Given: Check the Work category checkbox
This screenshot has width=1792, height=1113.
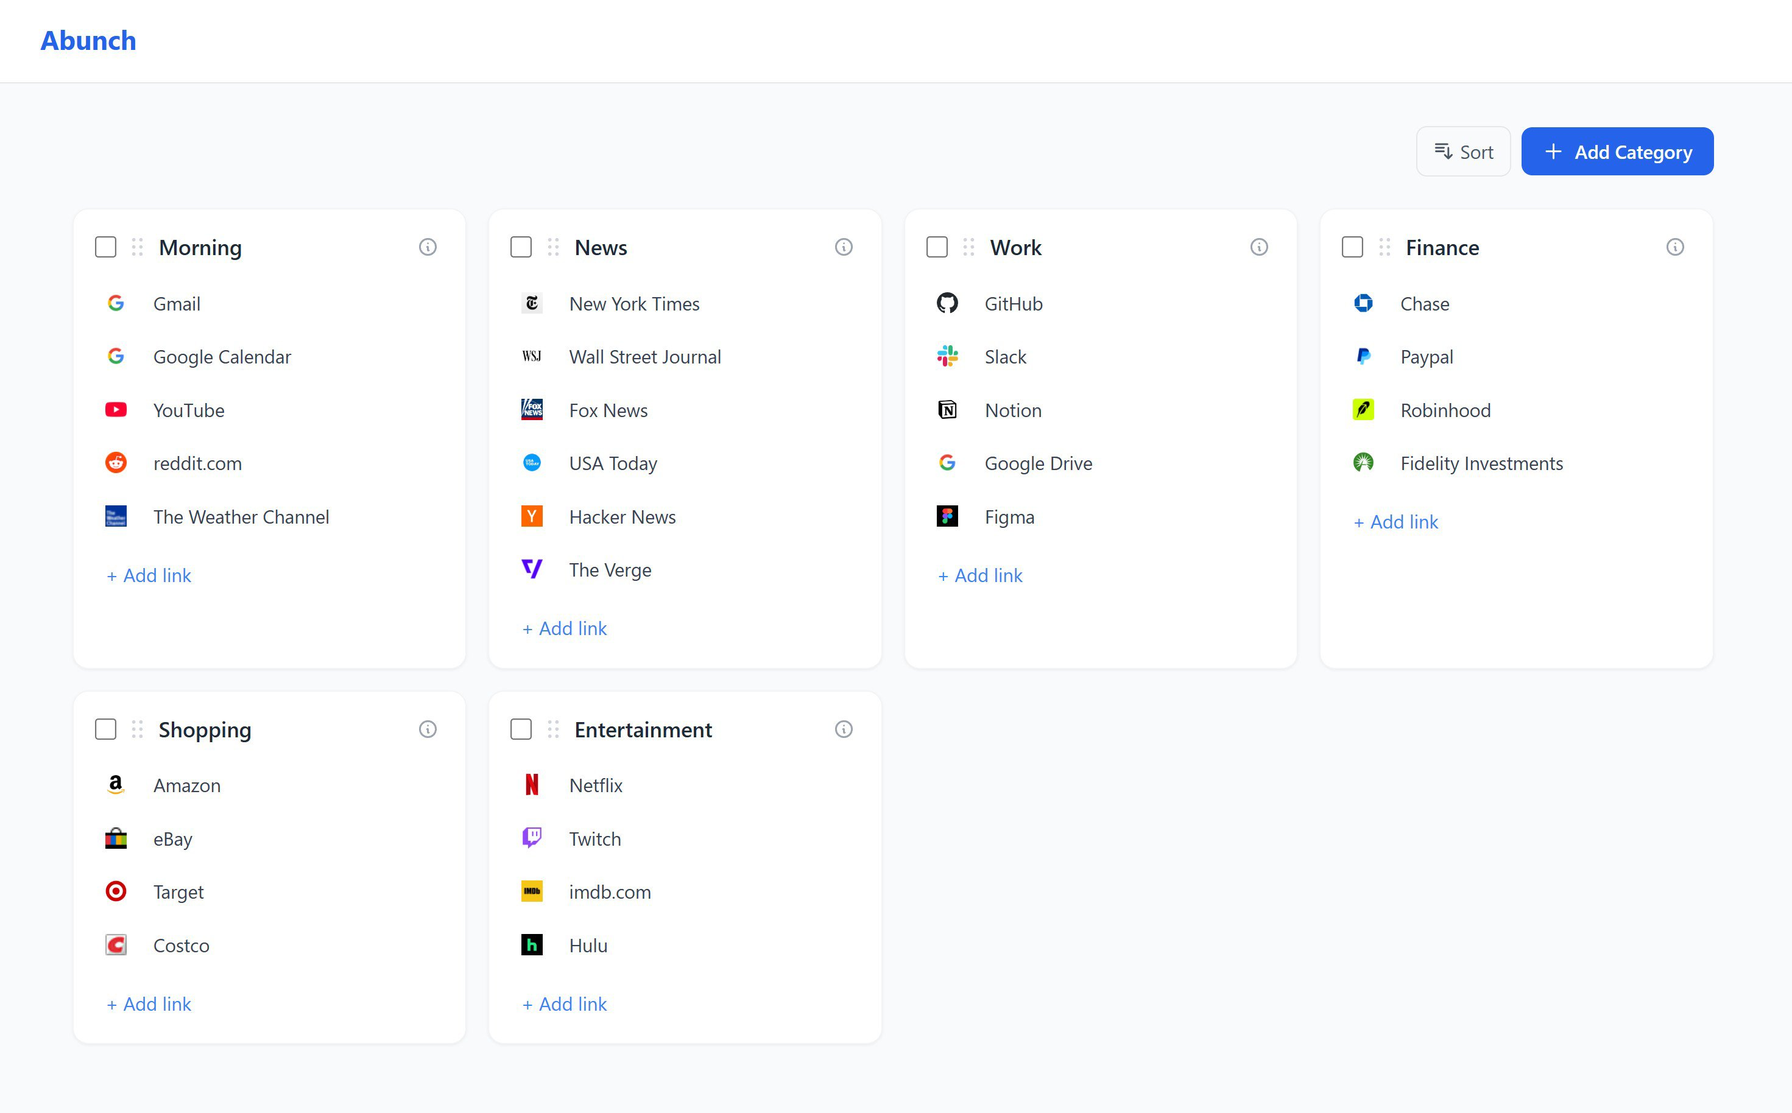Looking at the screenshot, I should pyautogui.click(x=937, y=247).
